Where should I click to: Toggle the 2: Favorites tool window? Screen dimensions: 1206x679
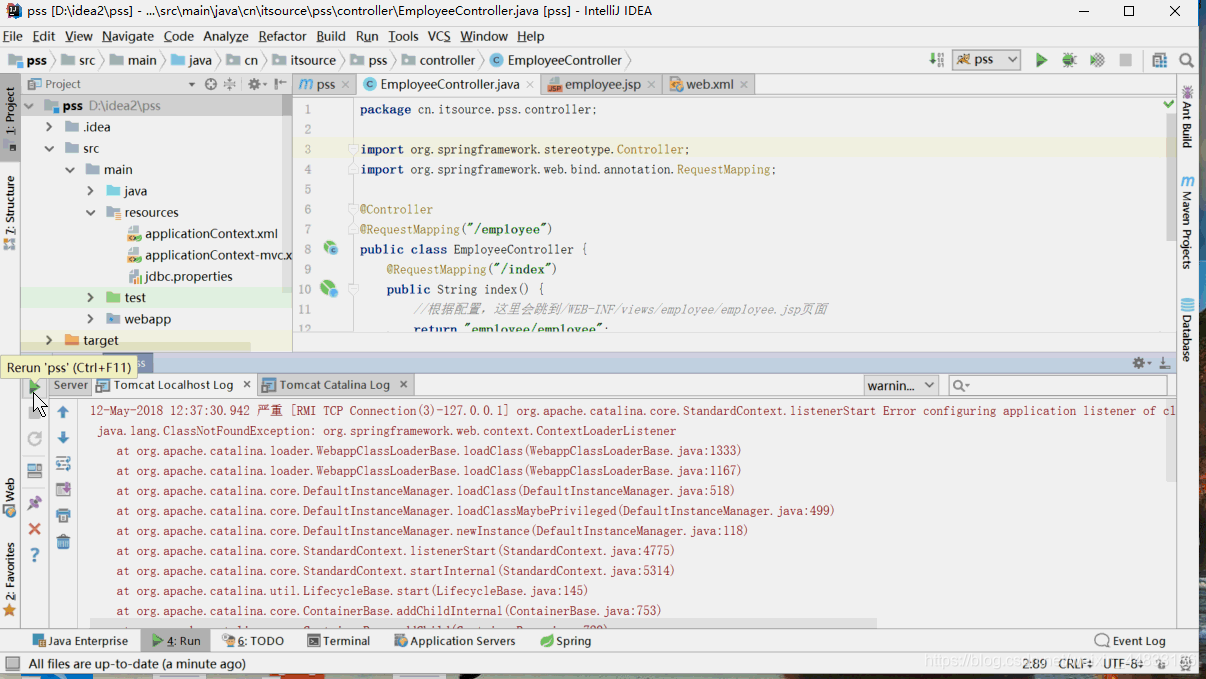[x=10, y=579]
